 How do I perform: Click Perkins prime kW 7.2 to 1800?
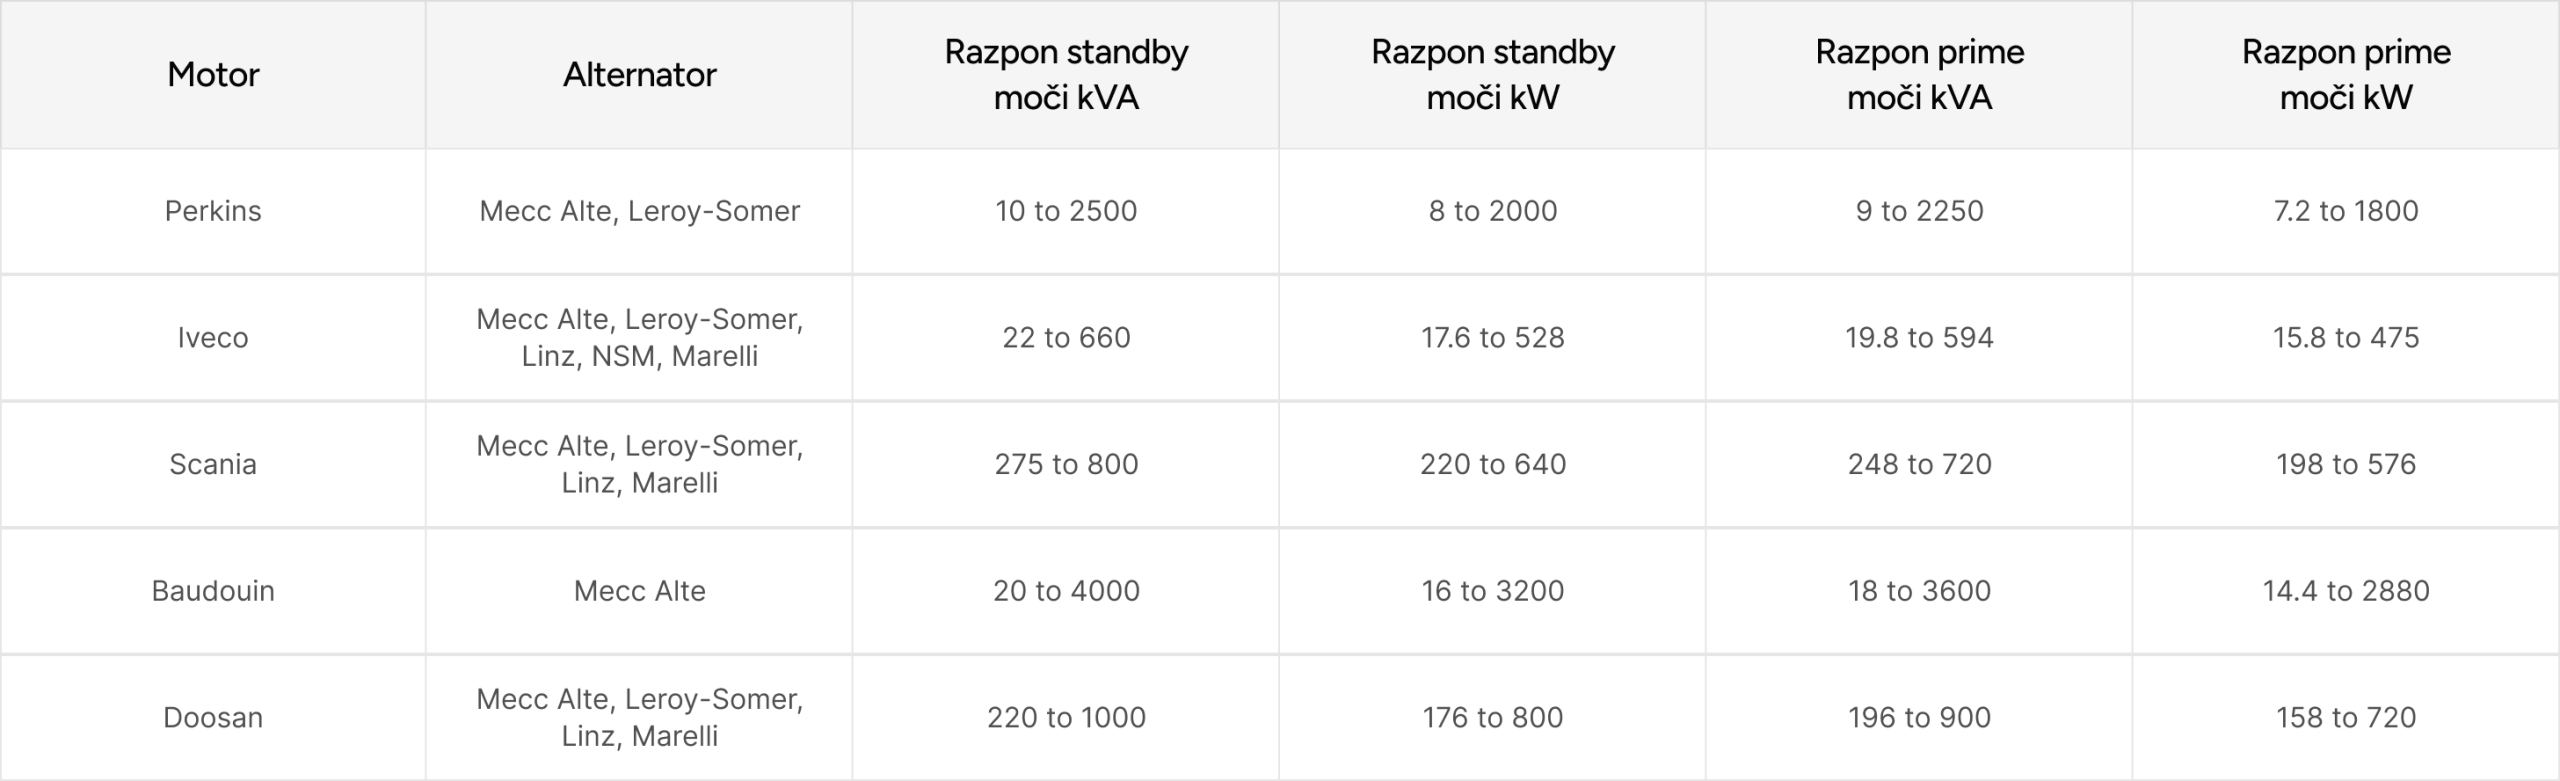click(2346, 211)
